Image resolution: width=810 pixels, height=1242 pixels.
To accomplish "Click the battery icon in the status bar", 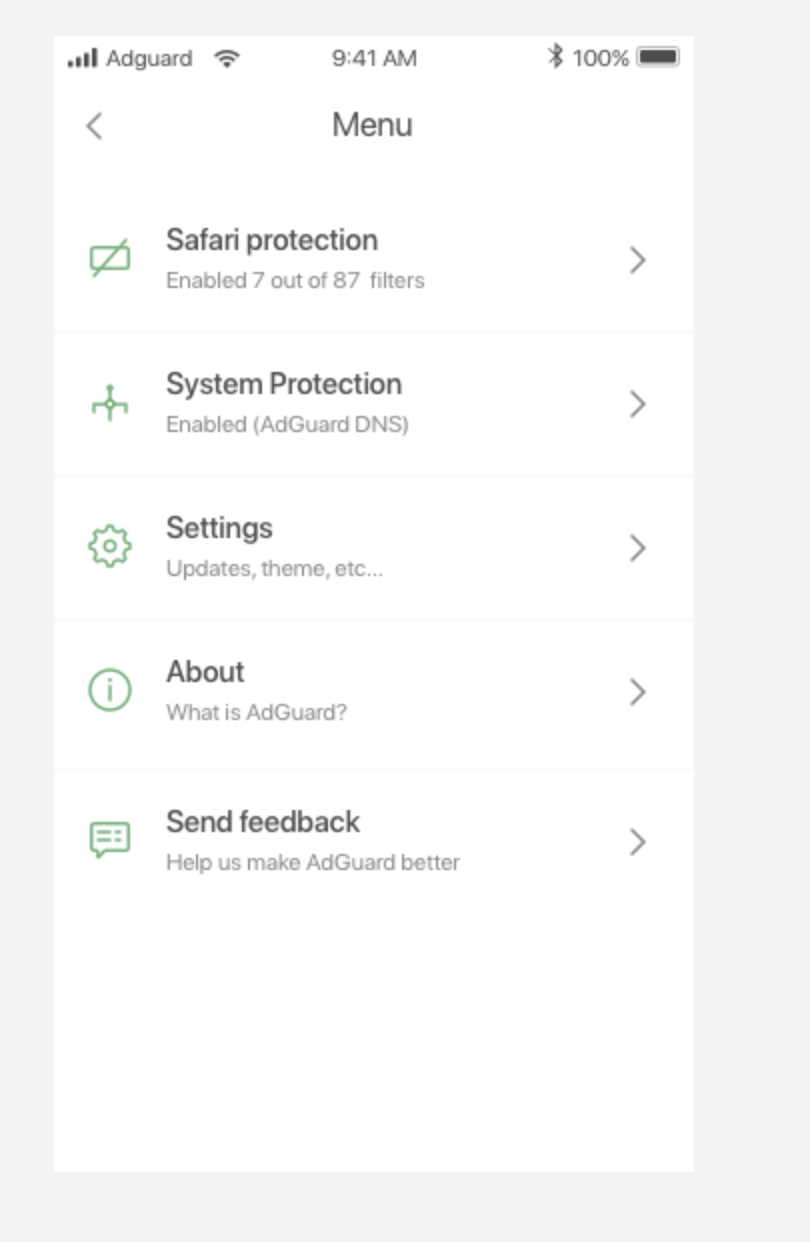I will [x=659, y=58].
